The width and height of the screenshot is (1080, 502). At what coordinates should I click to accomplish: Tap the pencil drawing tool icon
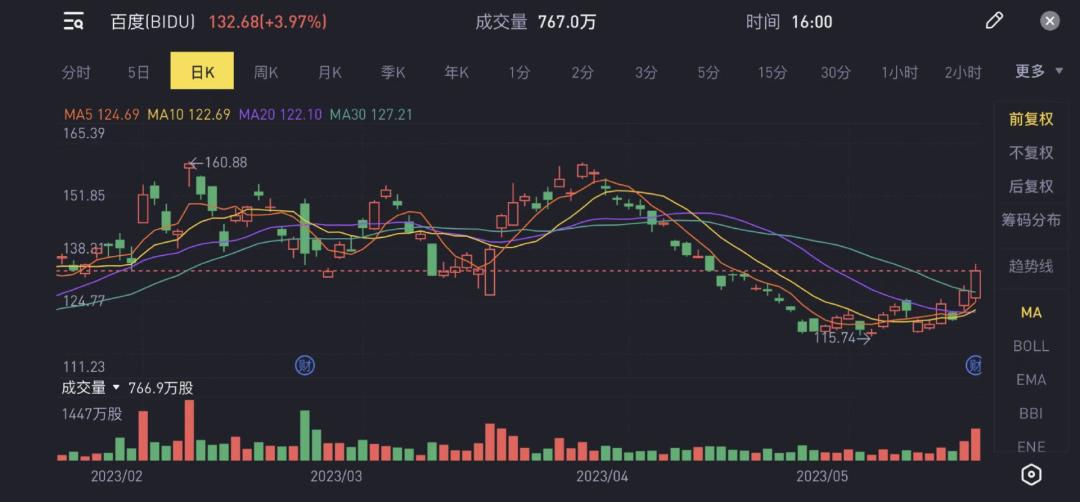994,21
